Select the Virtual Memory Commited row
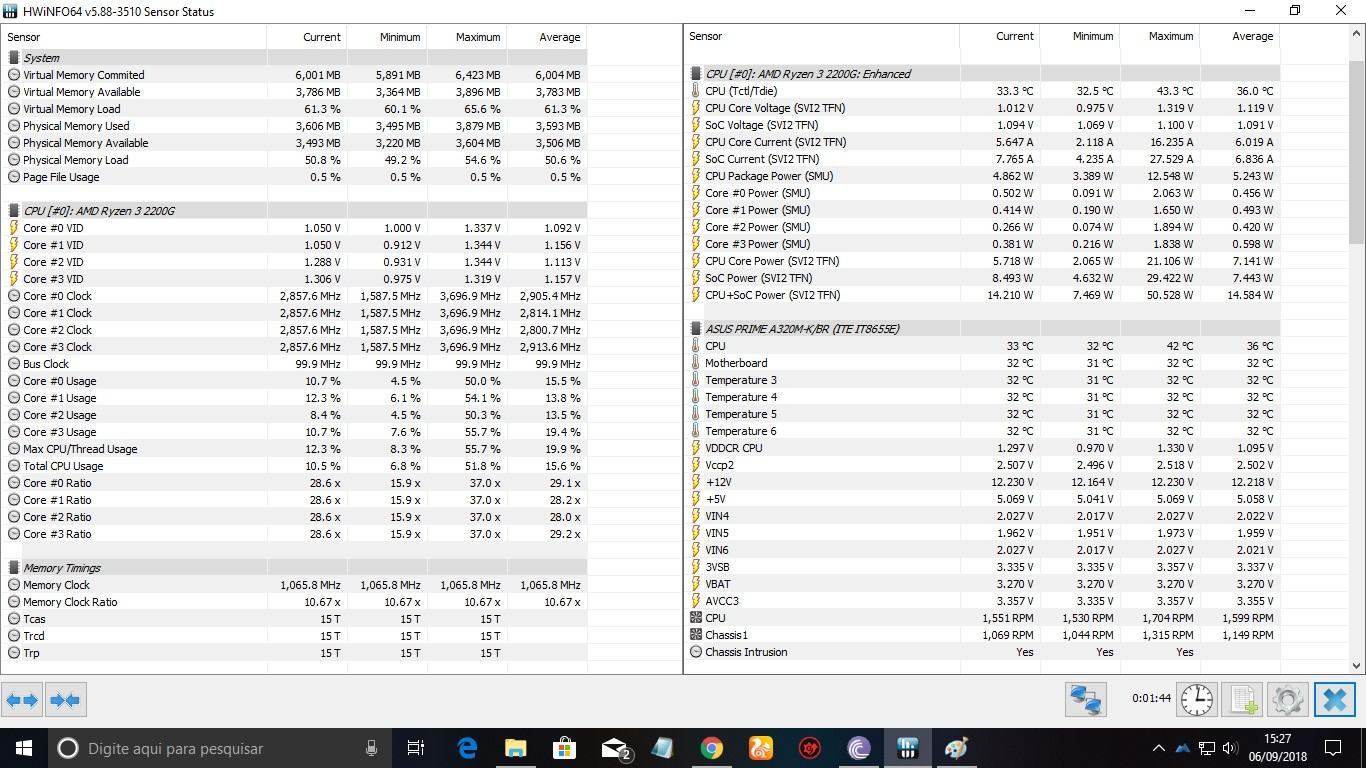The width and height of the screenshot is (1366, 768). click(294, 75)
